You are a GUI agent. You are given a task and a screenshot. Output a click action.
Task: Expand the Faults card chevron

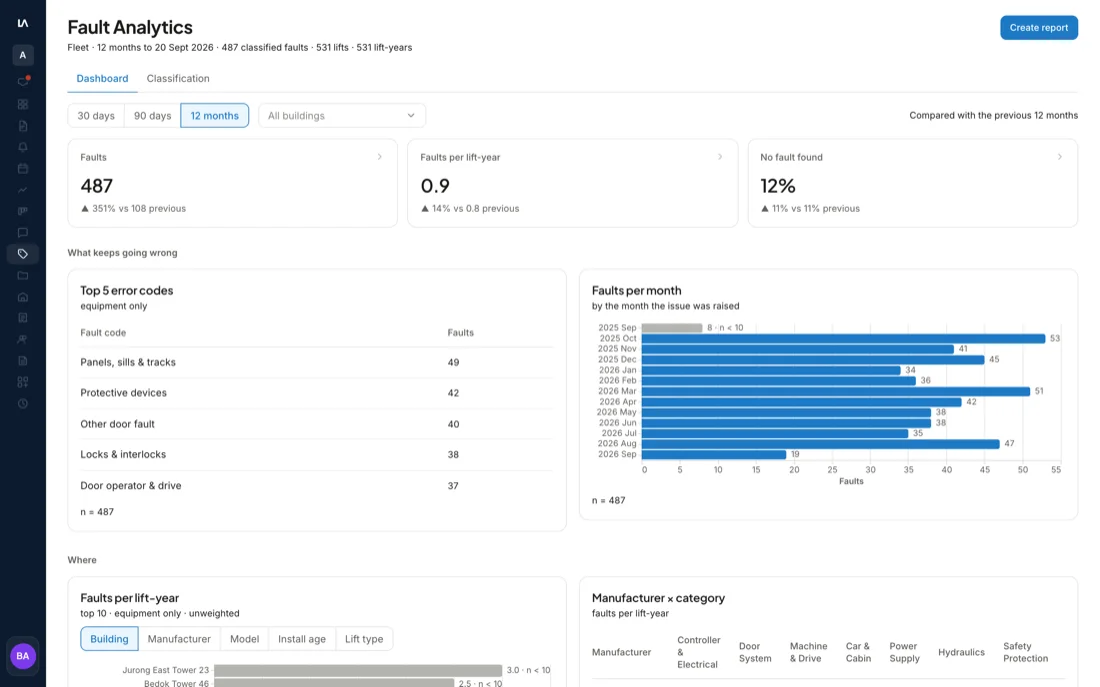[x=380, y=157]
